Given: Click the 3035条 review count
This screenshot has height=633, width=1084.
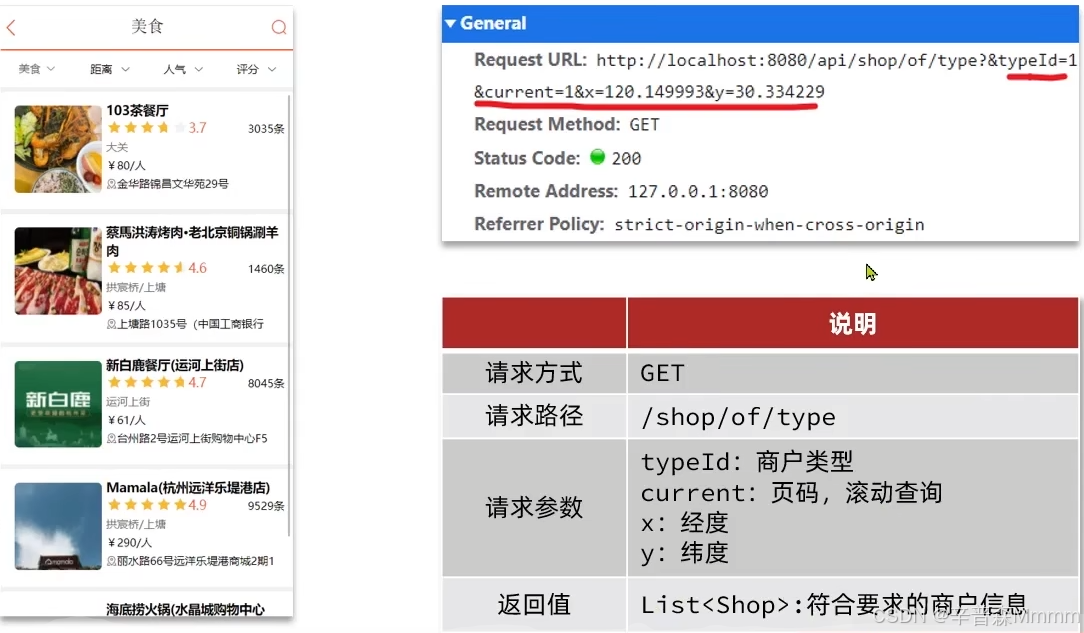Looking at the screenshot, I should [266, 129].
